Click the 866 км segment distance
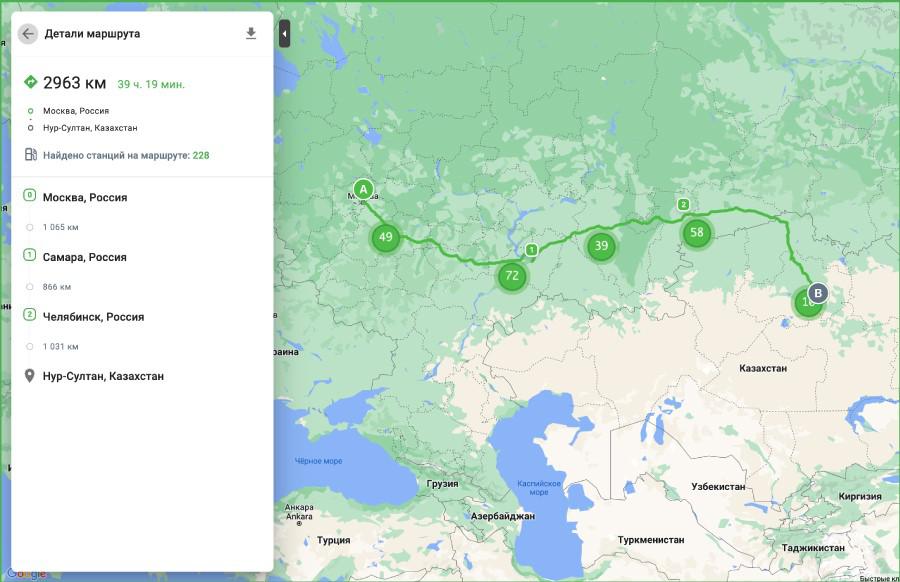The width and height of the screenshot is (900, 582). point(57,287)
